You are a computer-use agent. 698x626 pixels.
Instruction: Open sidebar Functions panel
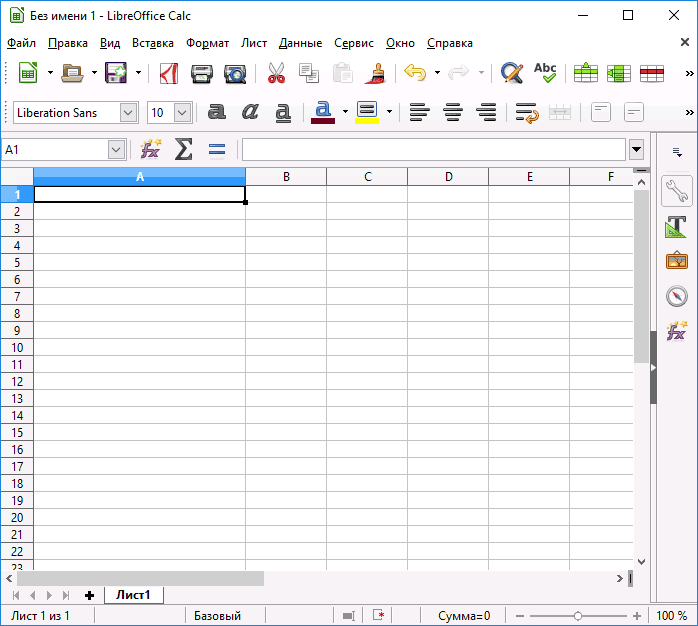point(677,330)
